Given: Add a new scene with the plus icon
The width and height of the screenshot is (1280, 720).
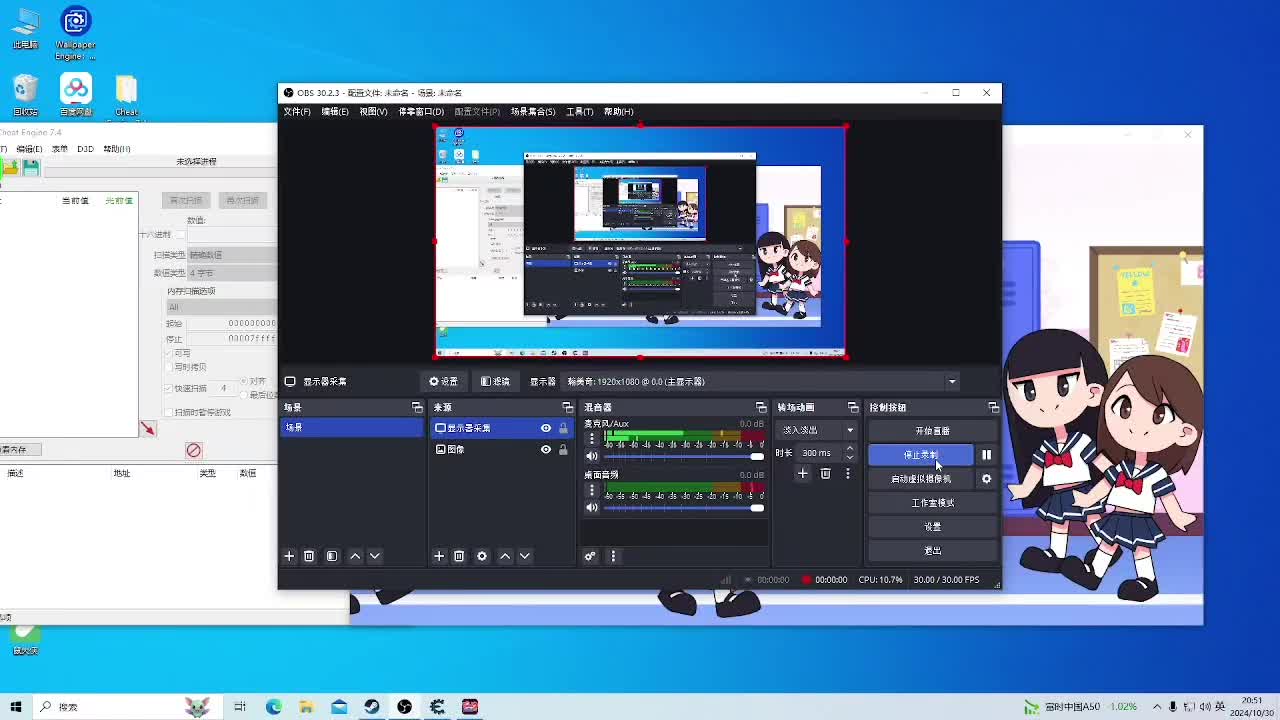Looking at the screenshot, I should point(289,556).
